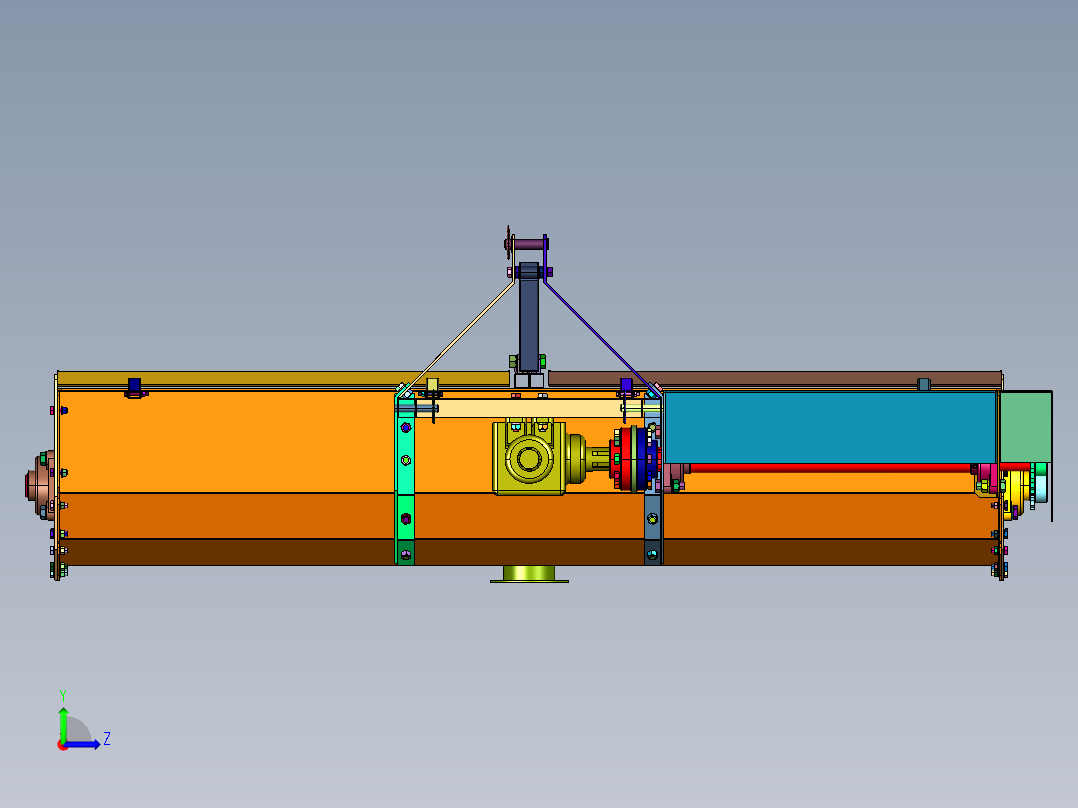Pick the purple hitch pin at top
This screenshot has height=808, width=1078.
(529, 244)
